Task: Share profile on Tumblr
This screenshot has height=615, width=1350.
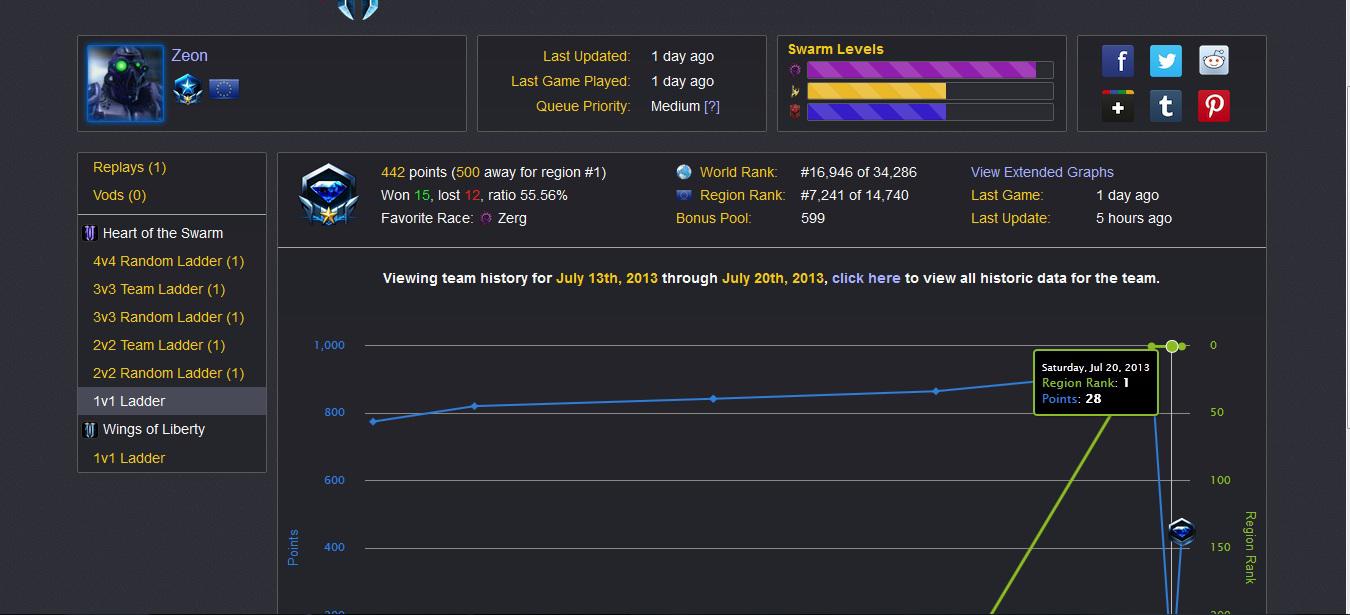Action: point(1166,106)
